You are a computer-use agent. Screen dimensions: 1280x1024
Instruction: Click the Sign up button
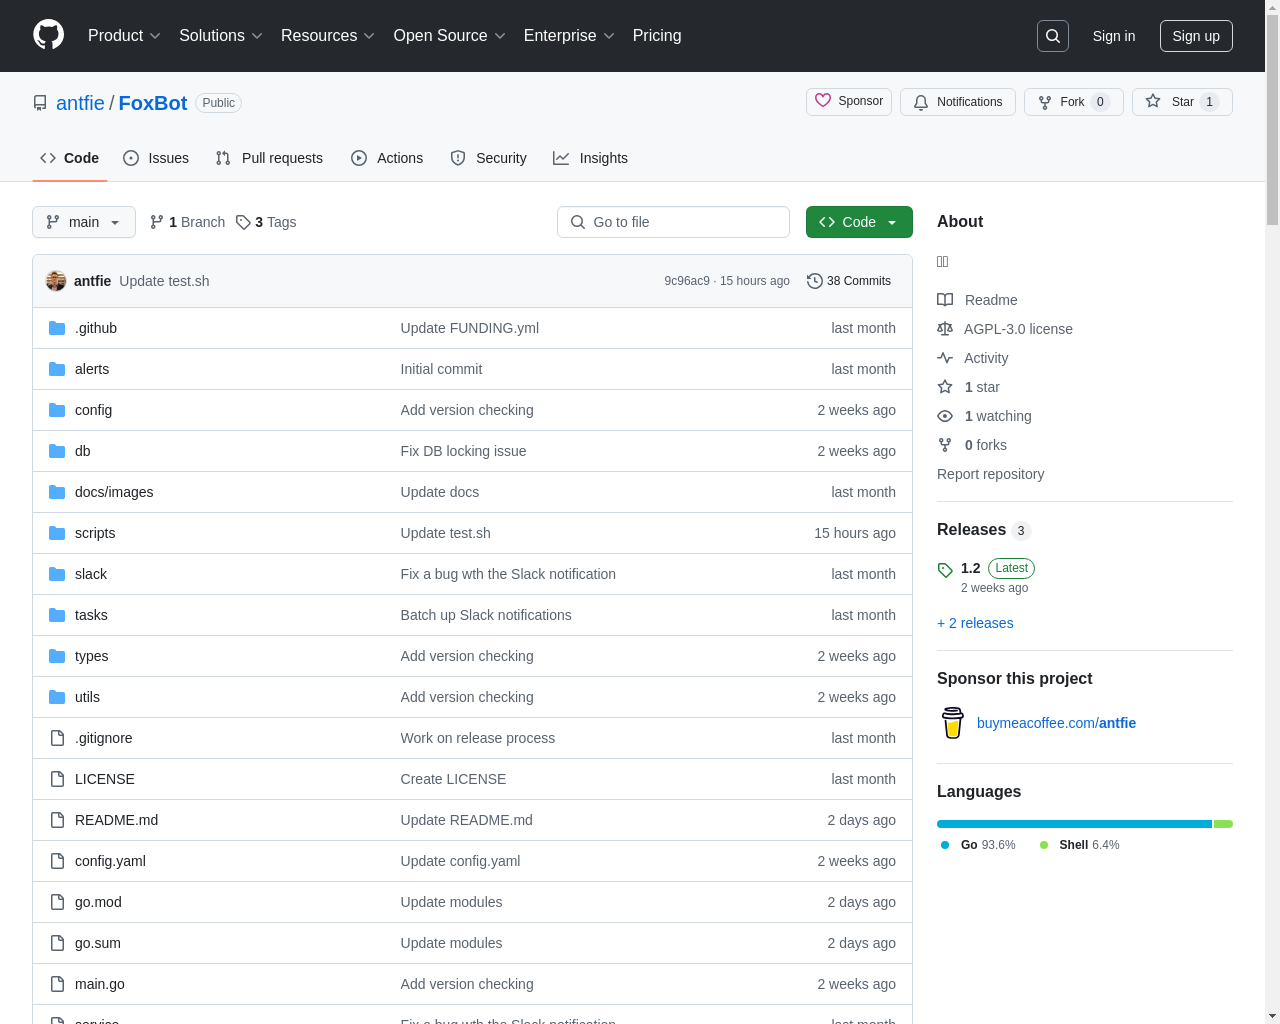point(1196,36)
